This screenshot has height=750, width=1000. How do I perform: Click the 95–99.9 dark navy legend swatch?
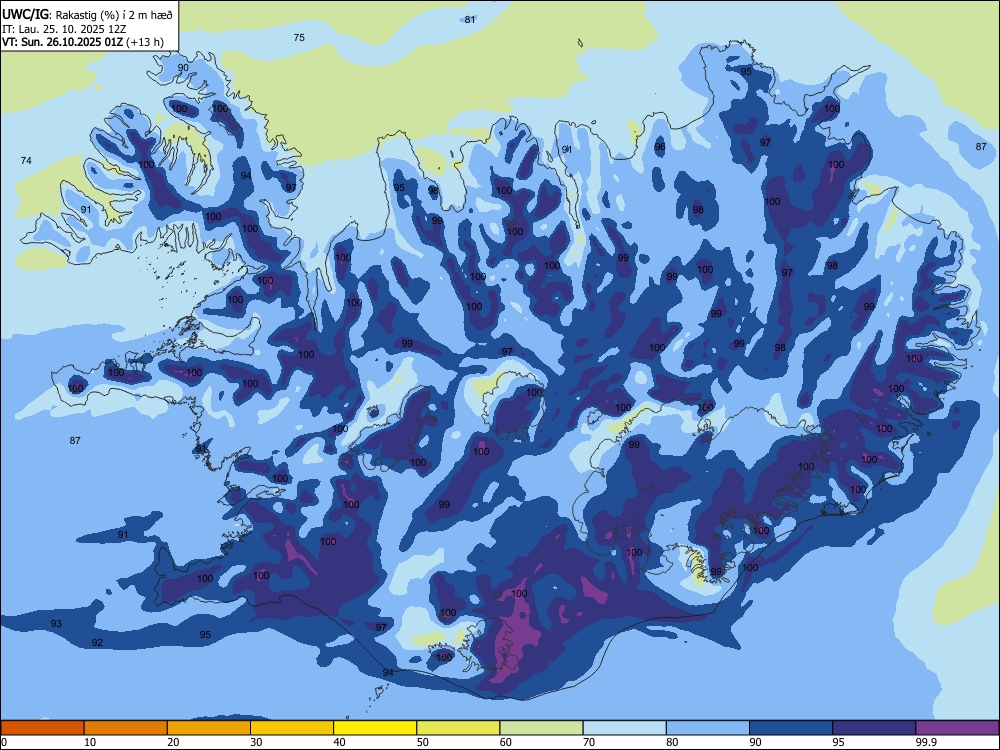click(x=874, y=728)
